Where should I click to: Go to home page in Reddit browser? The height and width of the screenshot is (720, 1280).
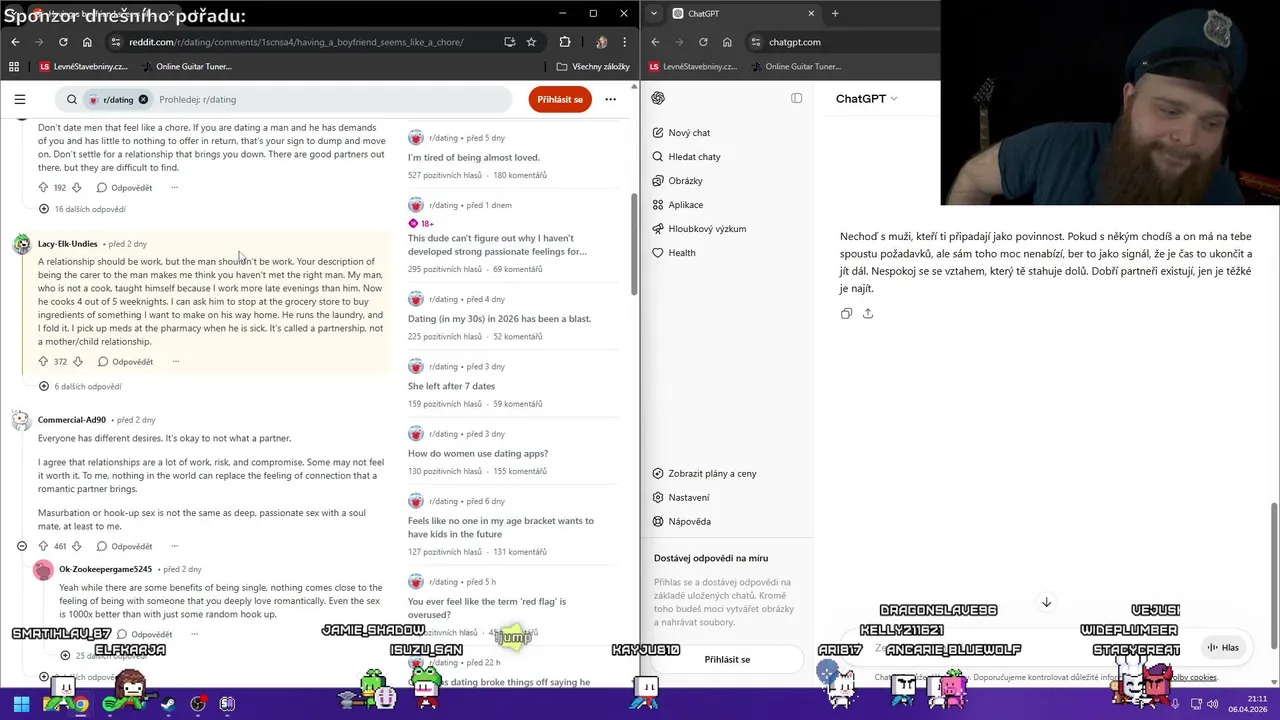pos(87,42)
